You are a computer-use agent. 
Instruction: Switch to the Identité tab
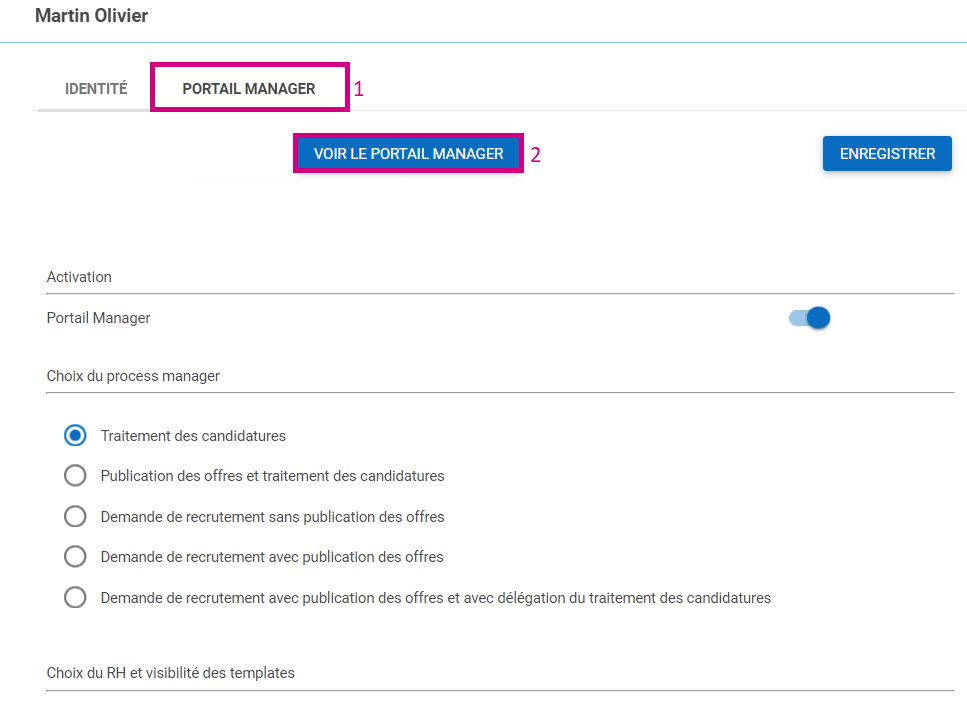96,89
